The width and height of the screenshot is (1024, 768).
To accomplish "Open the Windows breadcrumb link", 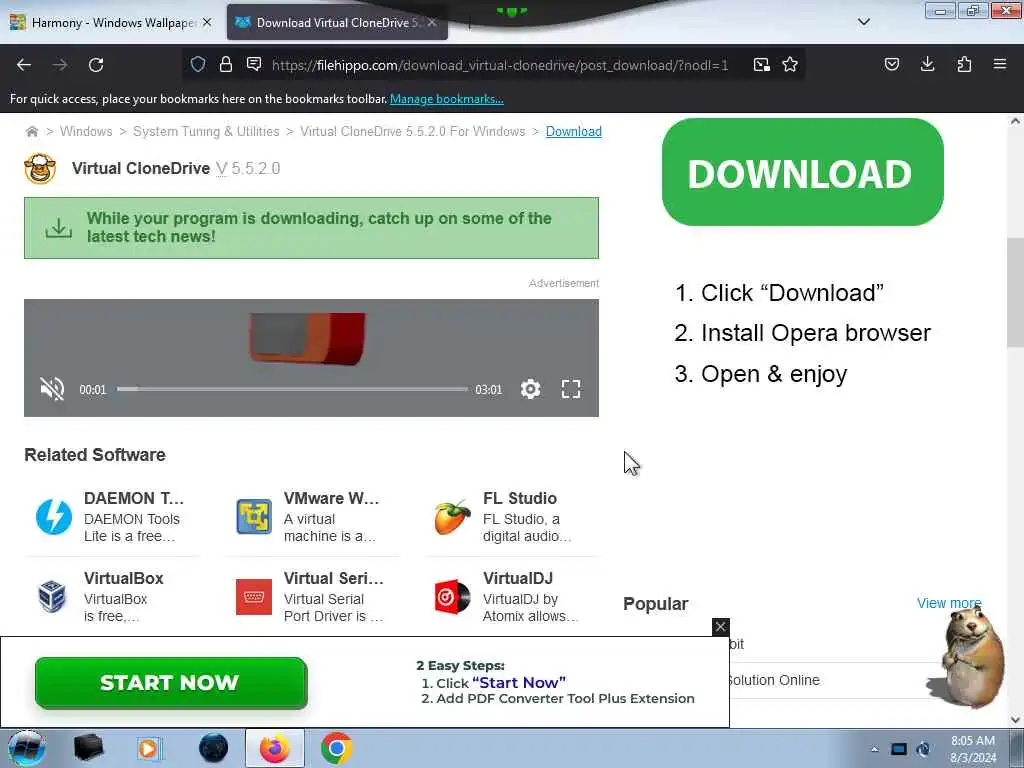I will click(x=86, y=131).
